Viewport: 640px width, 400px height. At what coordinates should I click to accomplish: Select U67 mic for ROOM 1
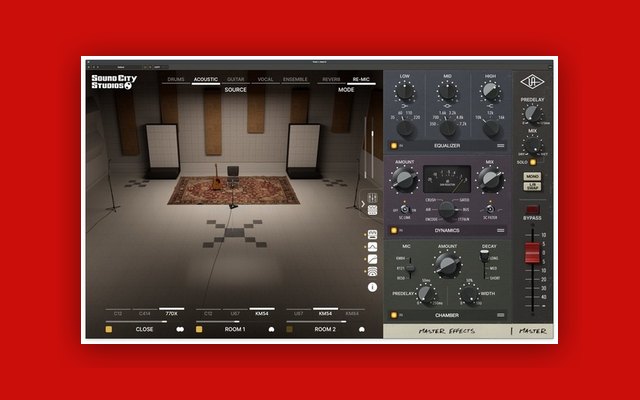[x=235, y=313]
